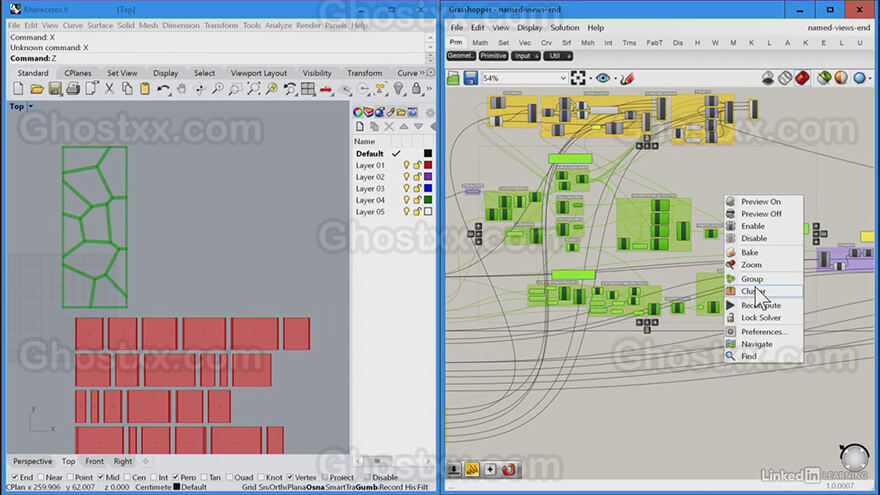Move layer up with triangle icon
880x495 pixels.
pos(404,127)
